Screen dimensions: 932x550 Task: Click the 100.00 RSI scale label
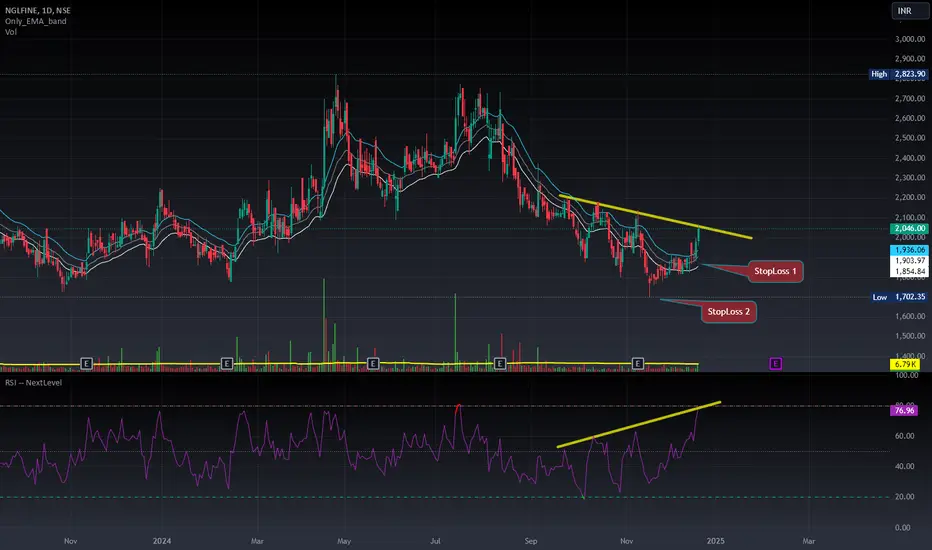pos(906,375)
